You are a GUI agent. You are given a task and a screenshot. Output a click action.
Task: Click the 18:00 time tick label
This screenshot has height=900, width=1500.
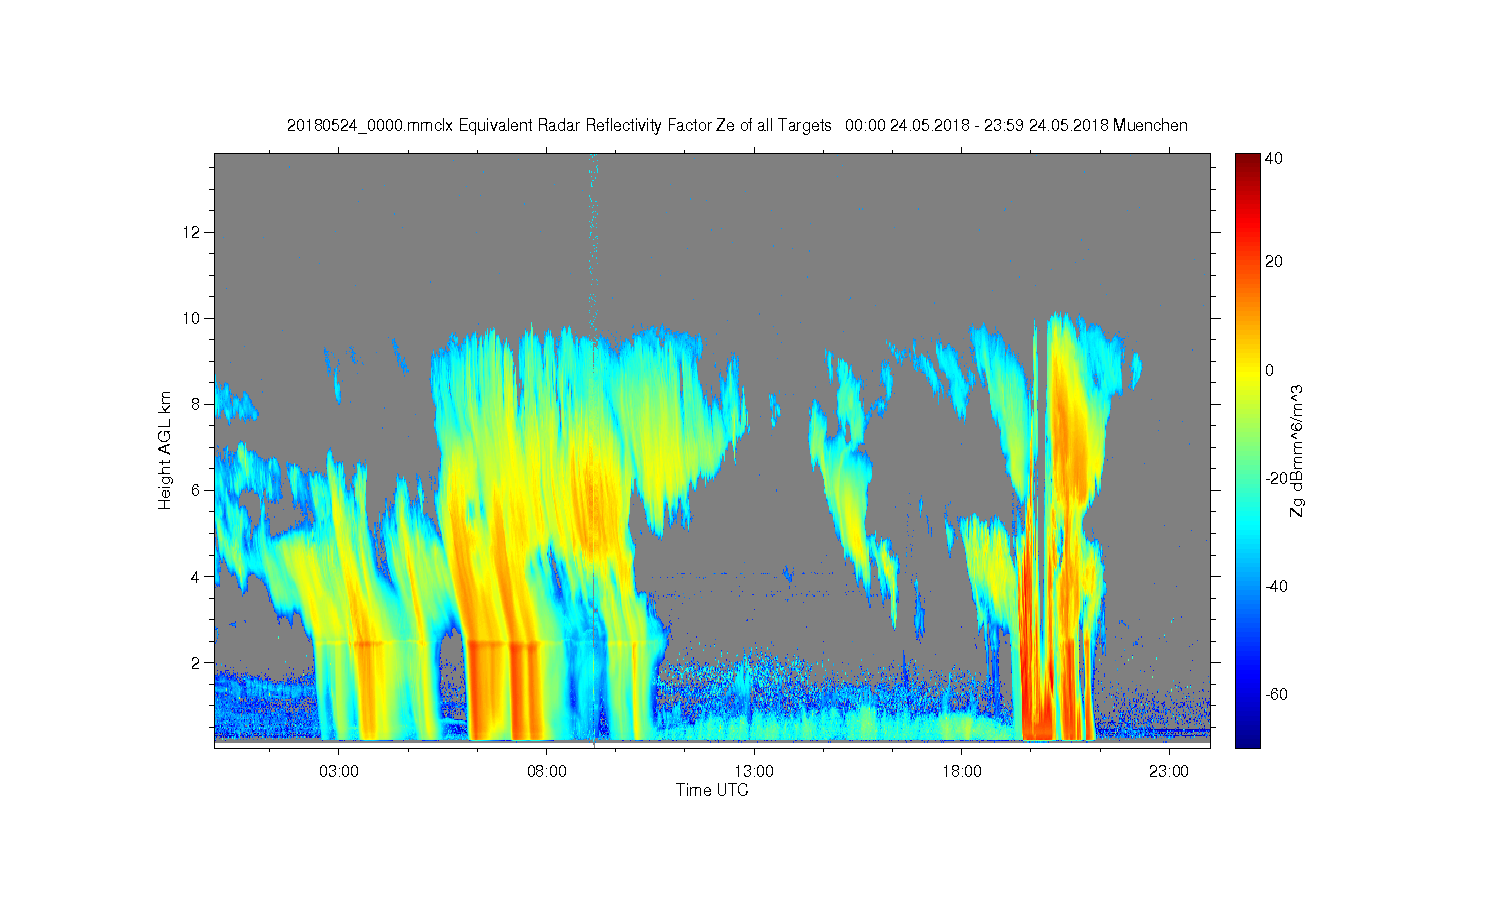coord(961,772)
